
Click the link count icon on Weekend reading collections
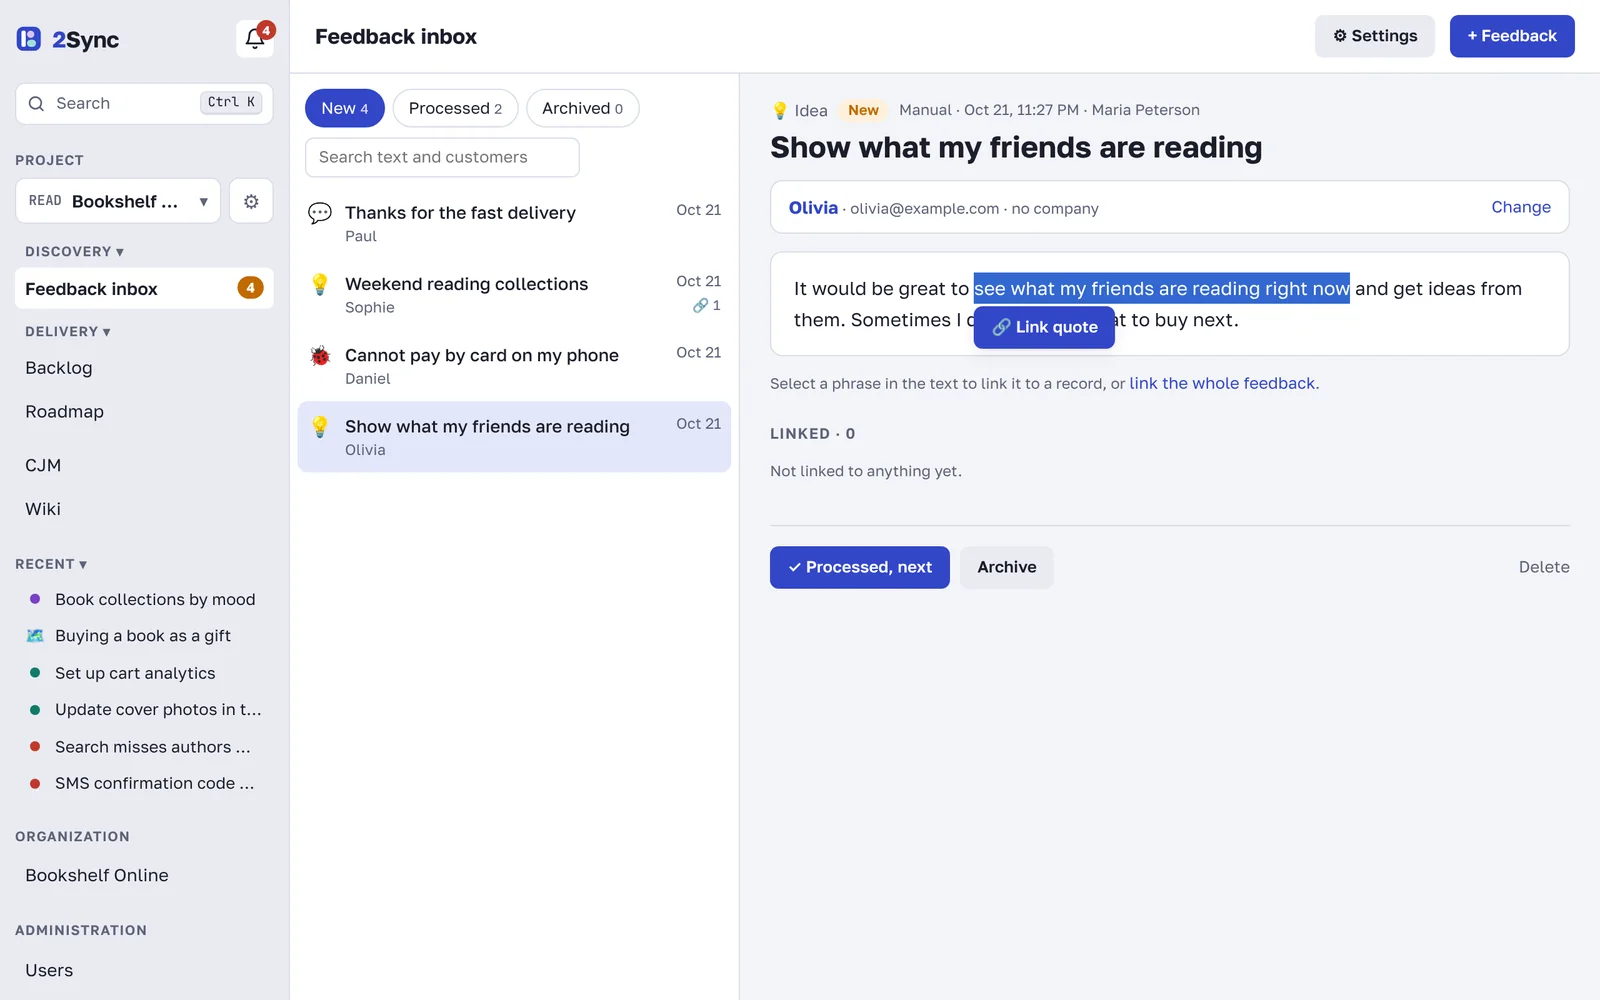700,305
